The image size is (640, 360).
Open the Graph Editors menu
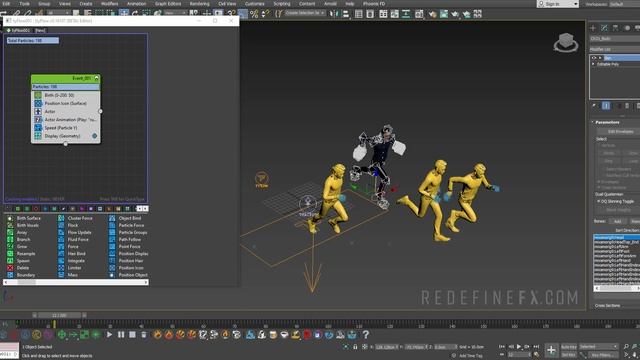tap(168, 4)
